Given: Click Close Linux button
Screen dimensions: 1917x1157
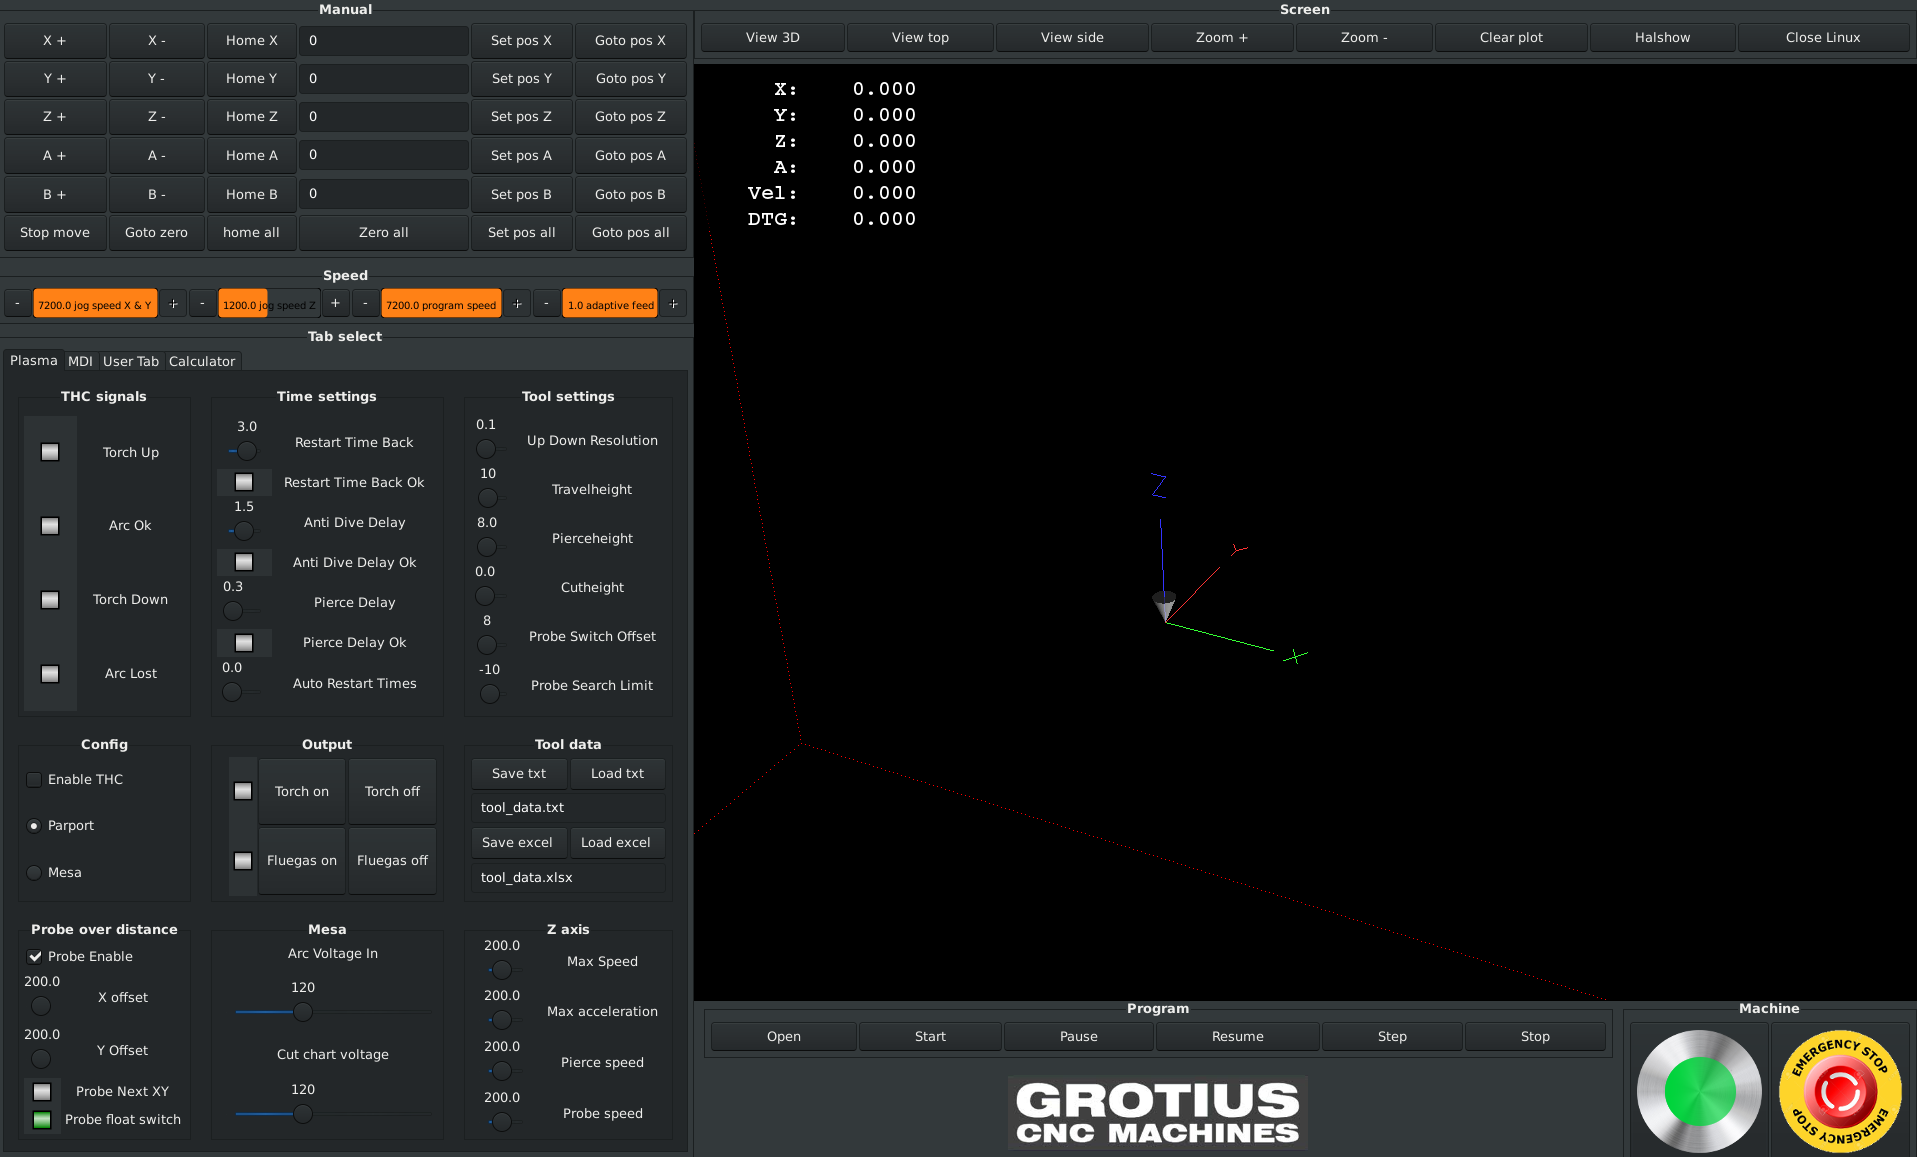Looking at the screenshot, I should tap(1823, 38).
